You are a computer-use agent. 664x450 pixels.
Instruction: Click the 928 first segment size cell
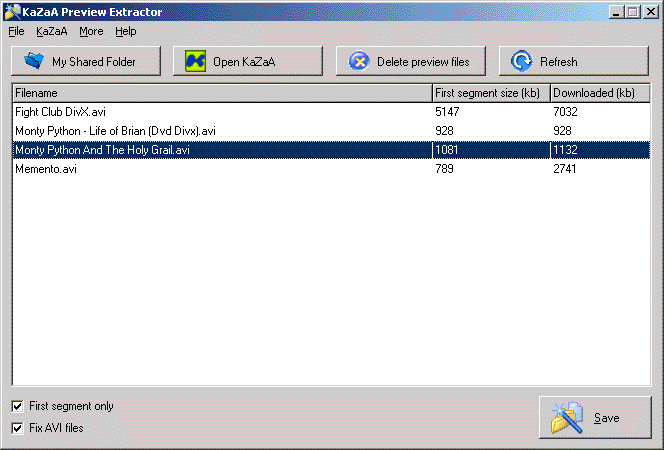tap(444, 131)
